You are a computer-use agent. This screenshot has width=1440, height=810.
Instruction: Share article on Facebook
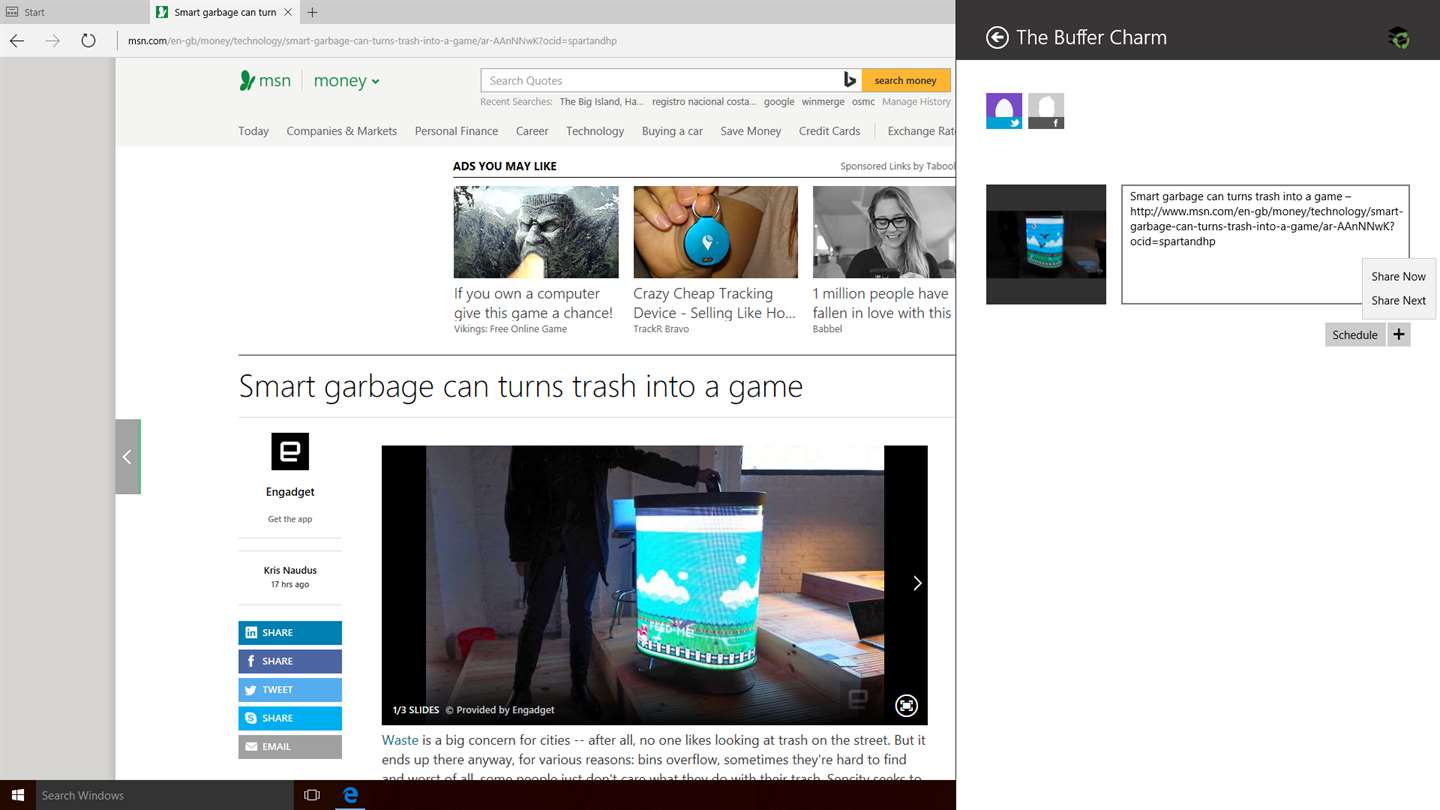pos(290,661)
